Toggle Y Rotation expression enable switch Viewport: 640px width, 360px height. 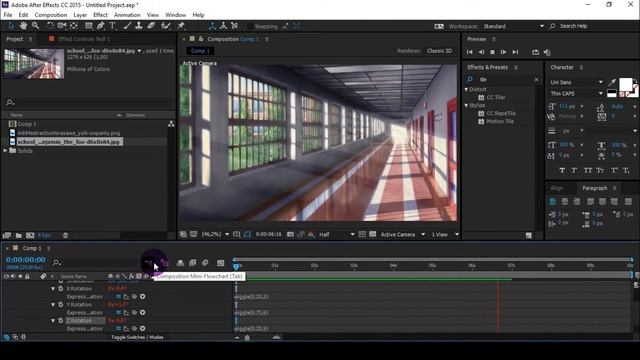(x=118, y=312)
